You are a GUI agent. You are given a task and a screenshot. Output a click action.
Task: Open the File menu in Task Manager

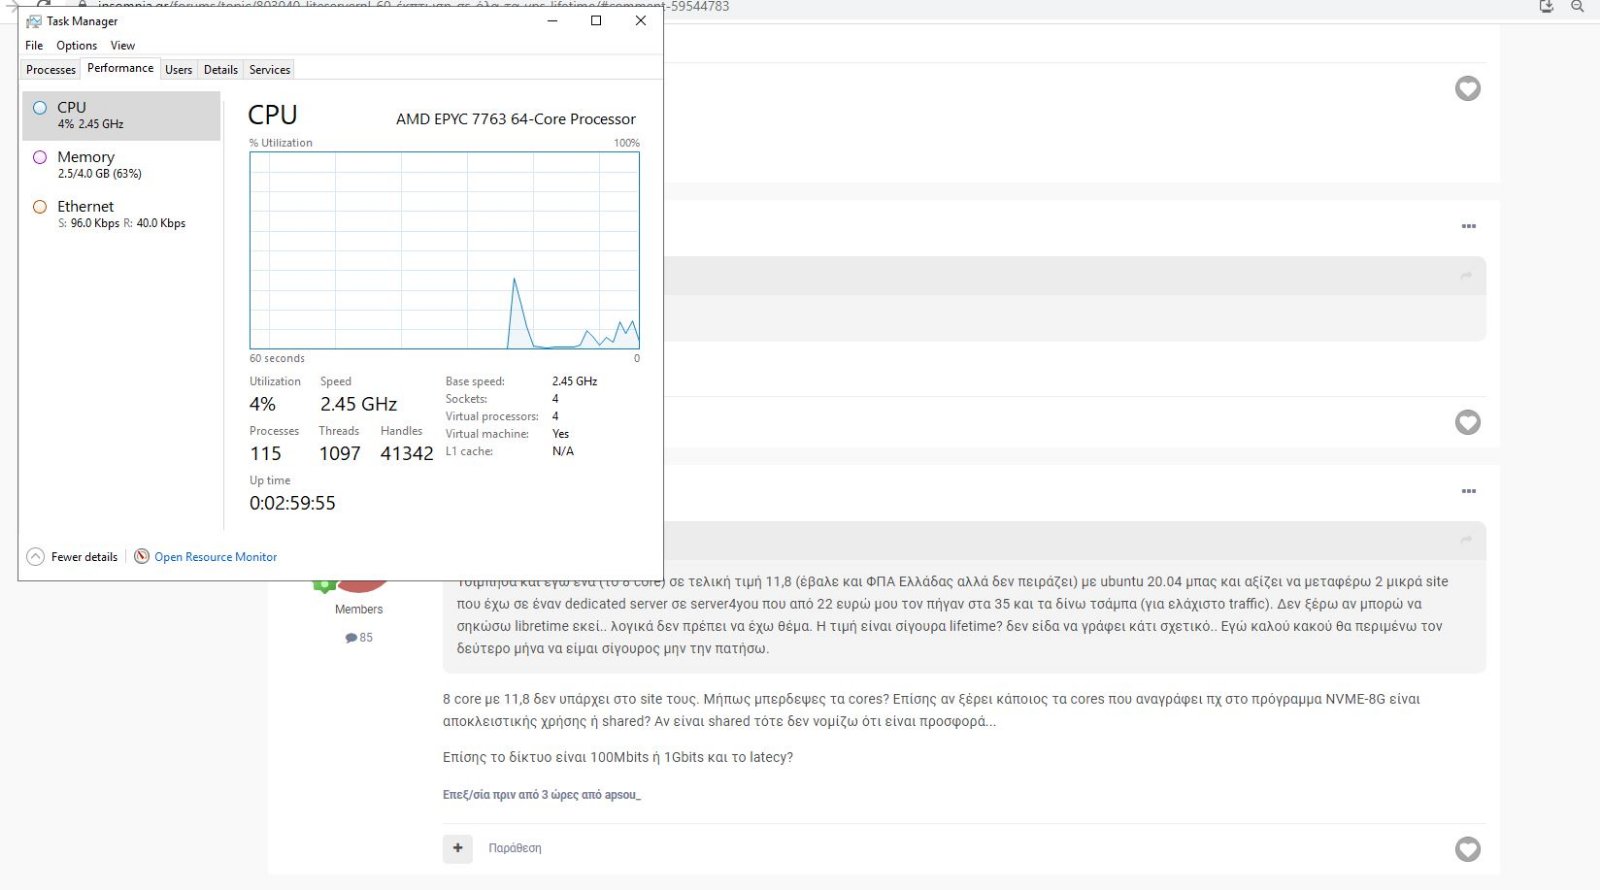[x=34, y=45]
